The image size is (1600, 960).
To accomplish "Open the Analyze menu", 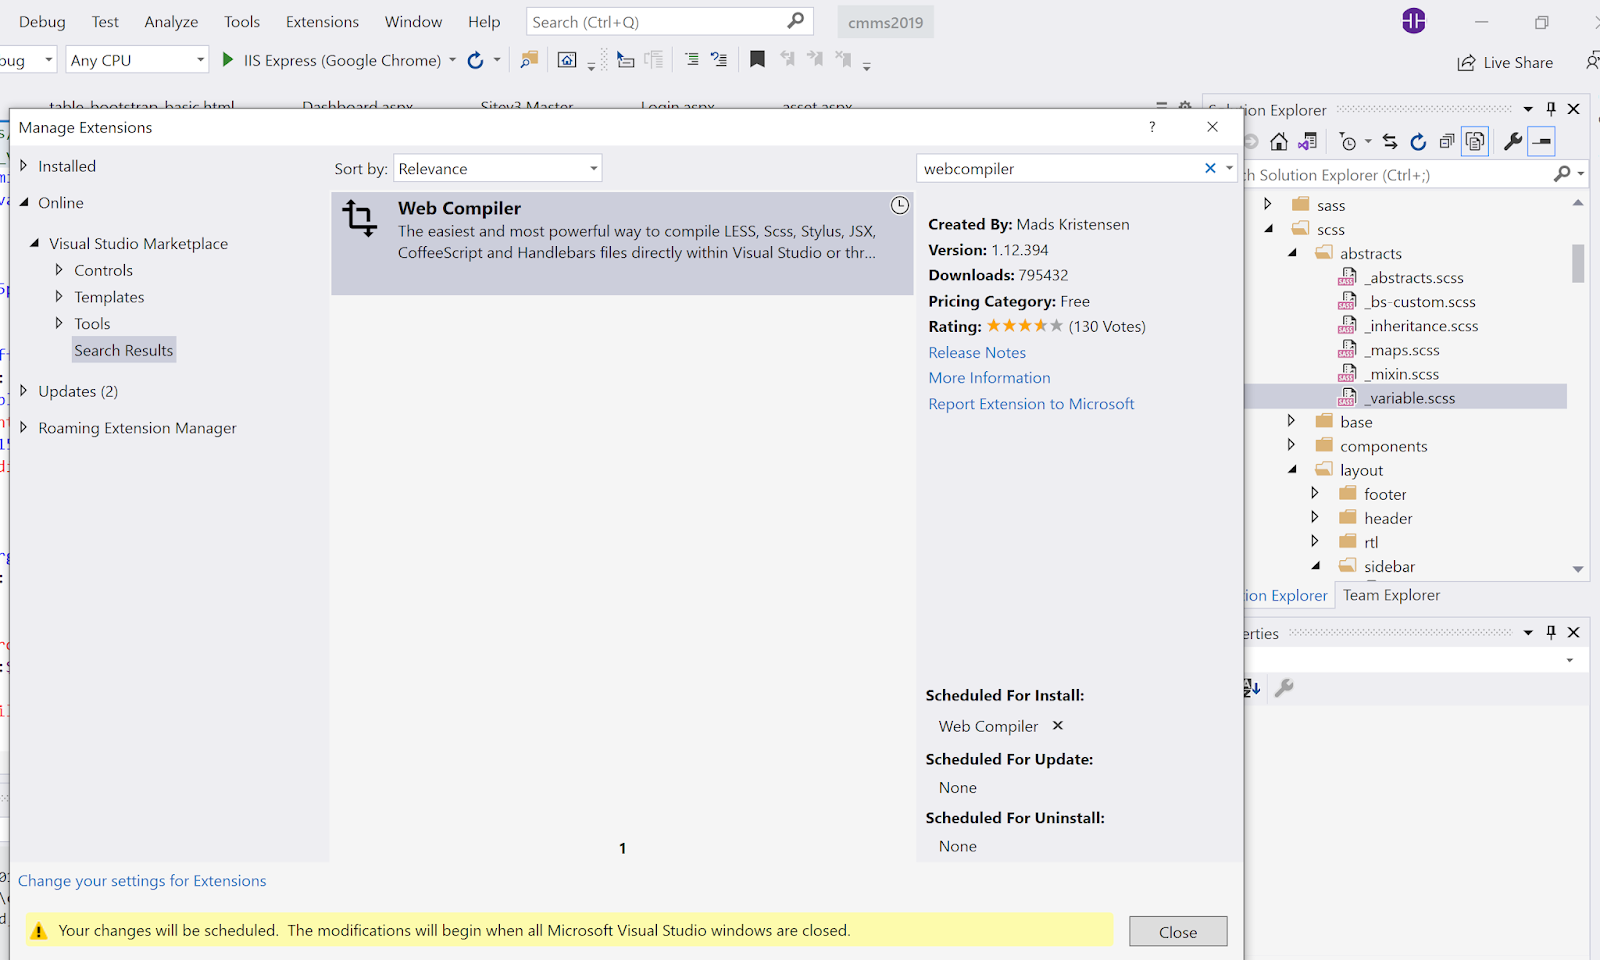I will 171,22.
